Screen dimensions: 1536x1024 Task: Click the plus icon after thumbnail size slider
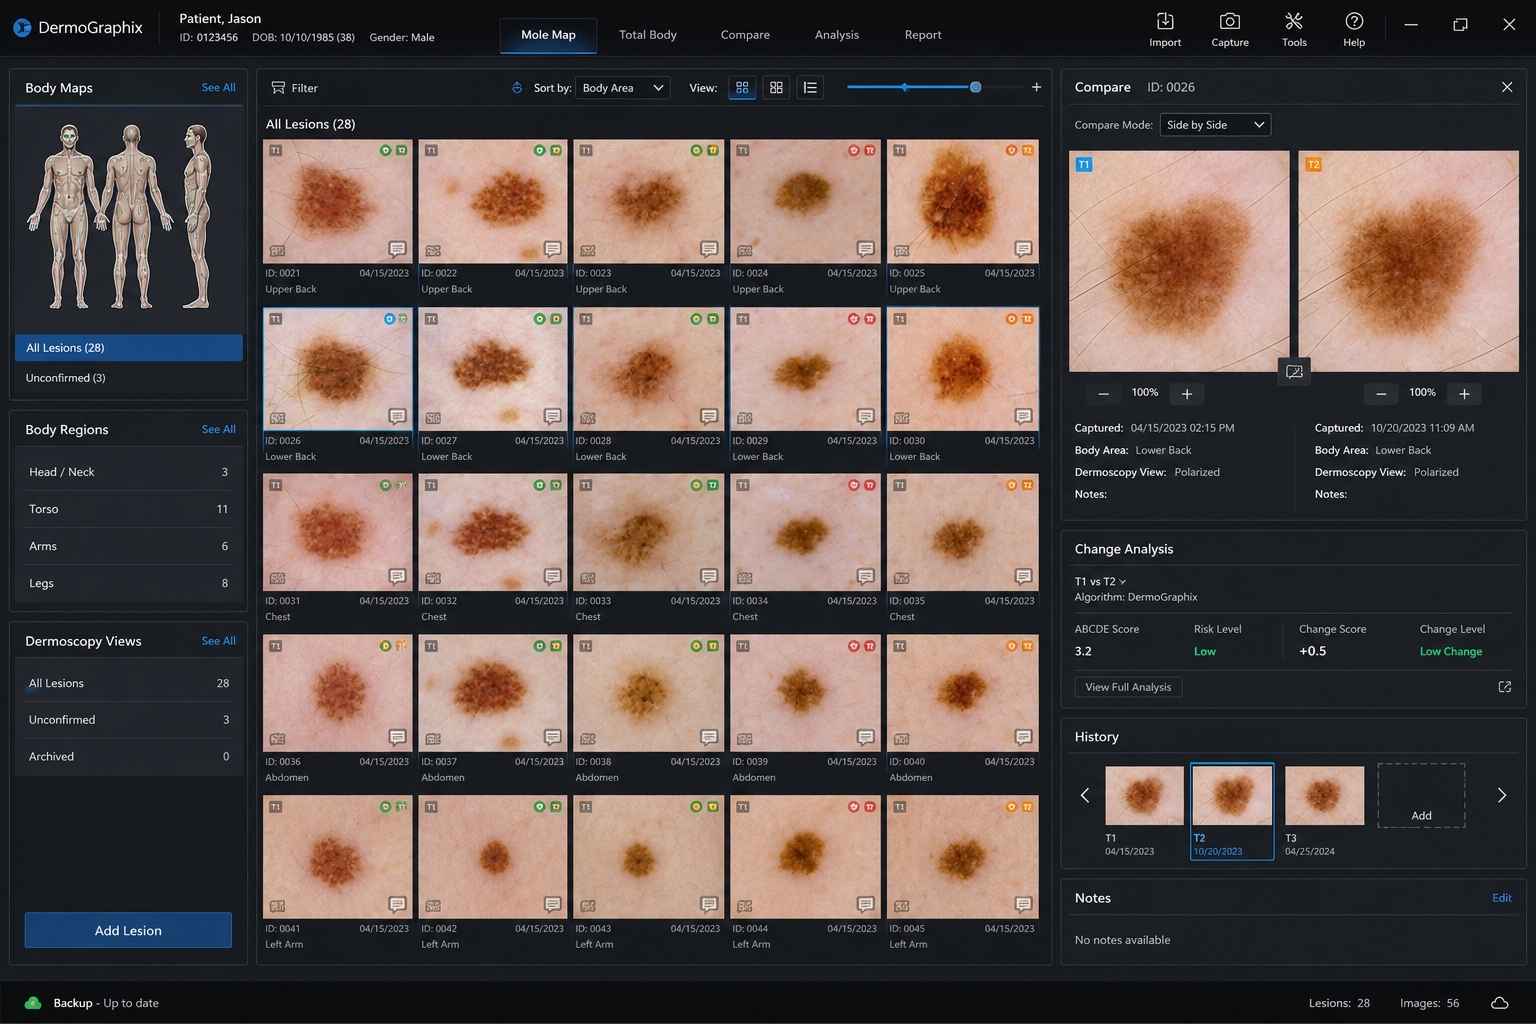(1036, 88)
